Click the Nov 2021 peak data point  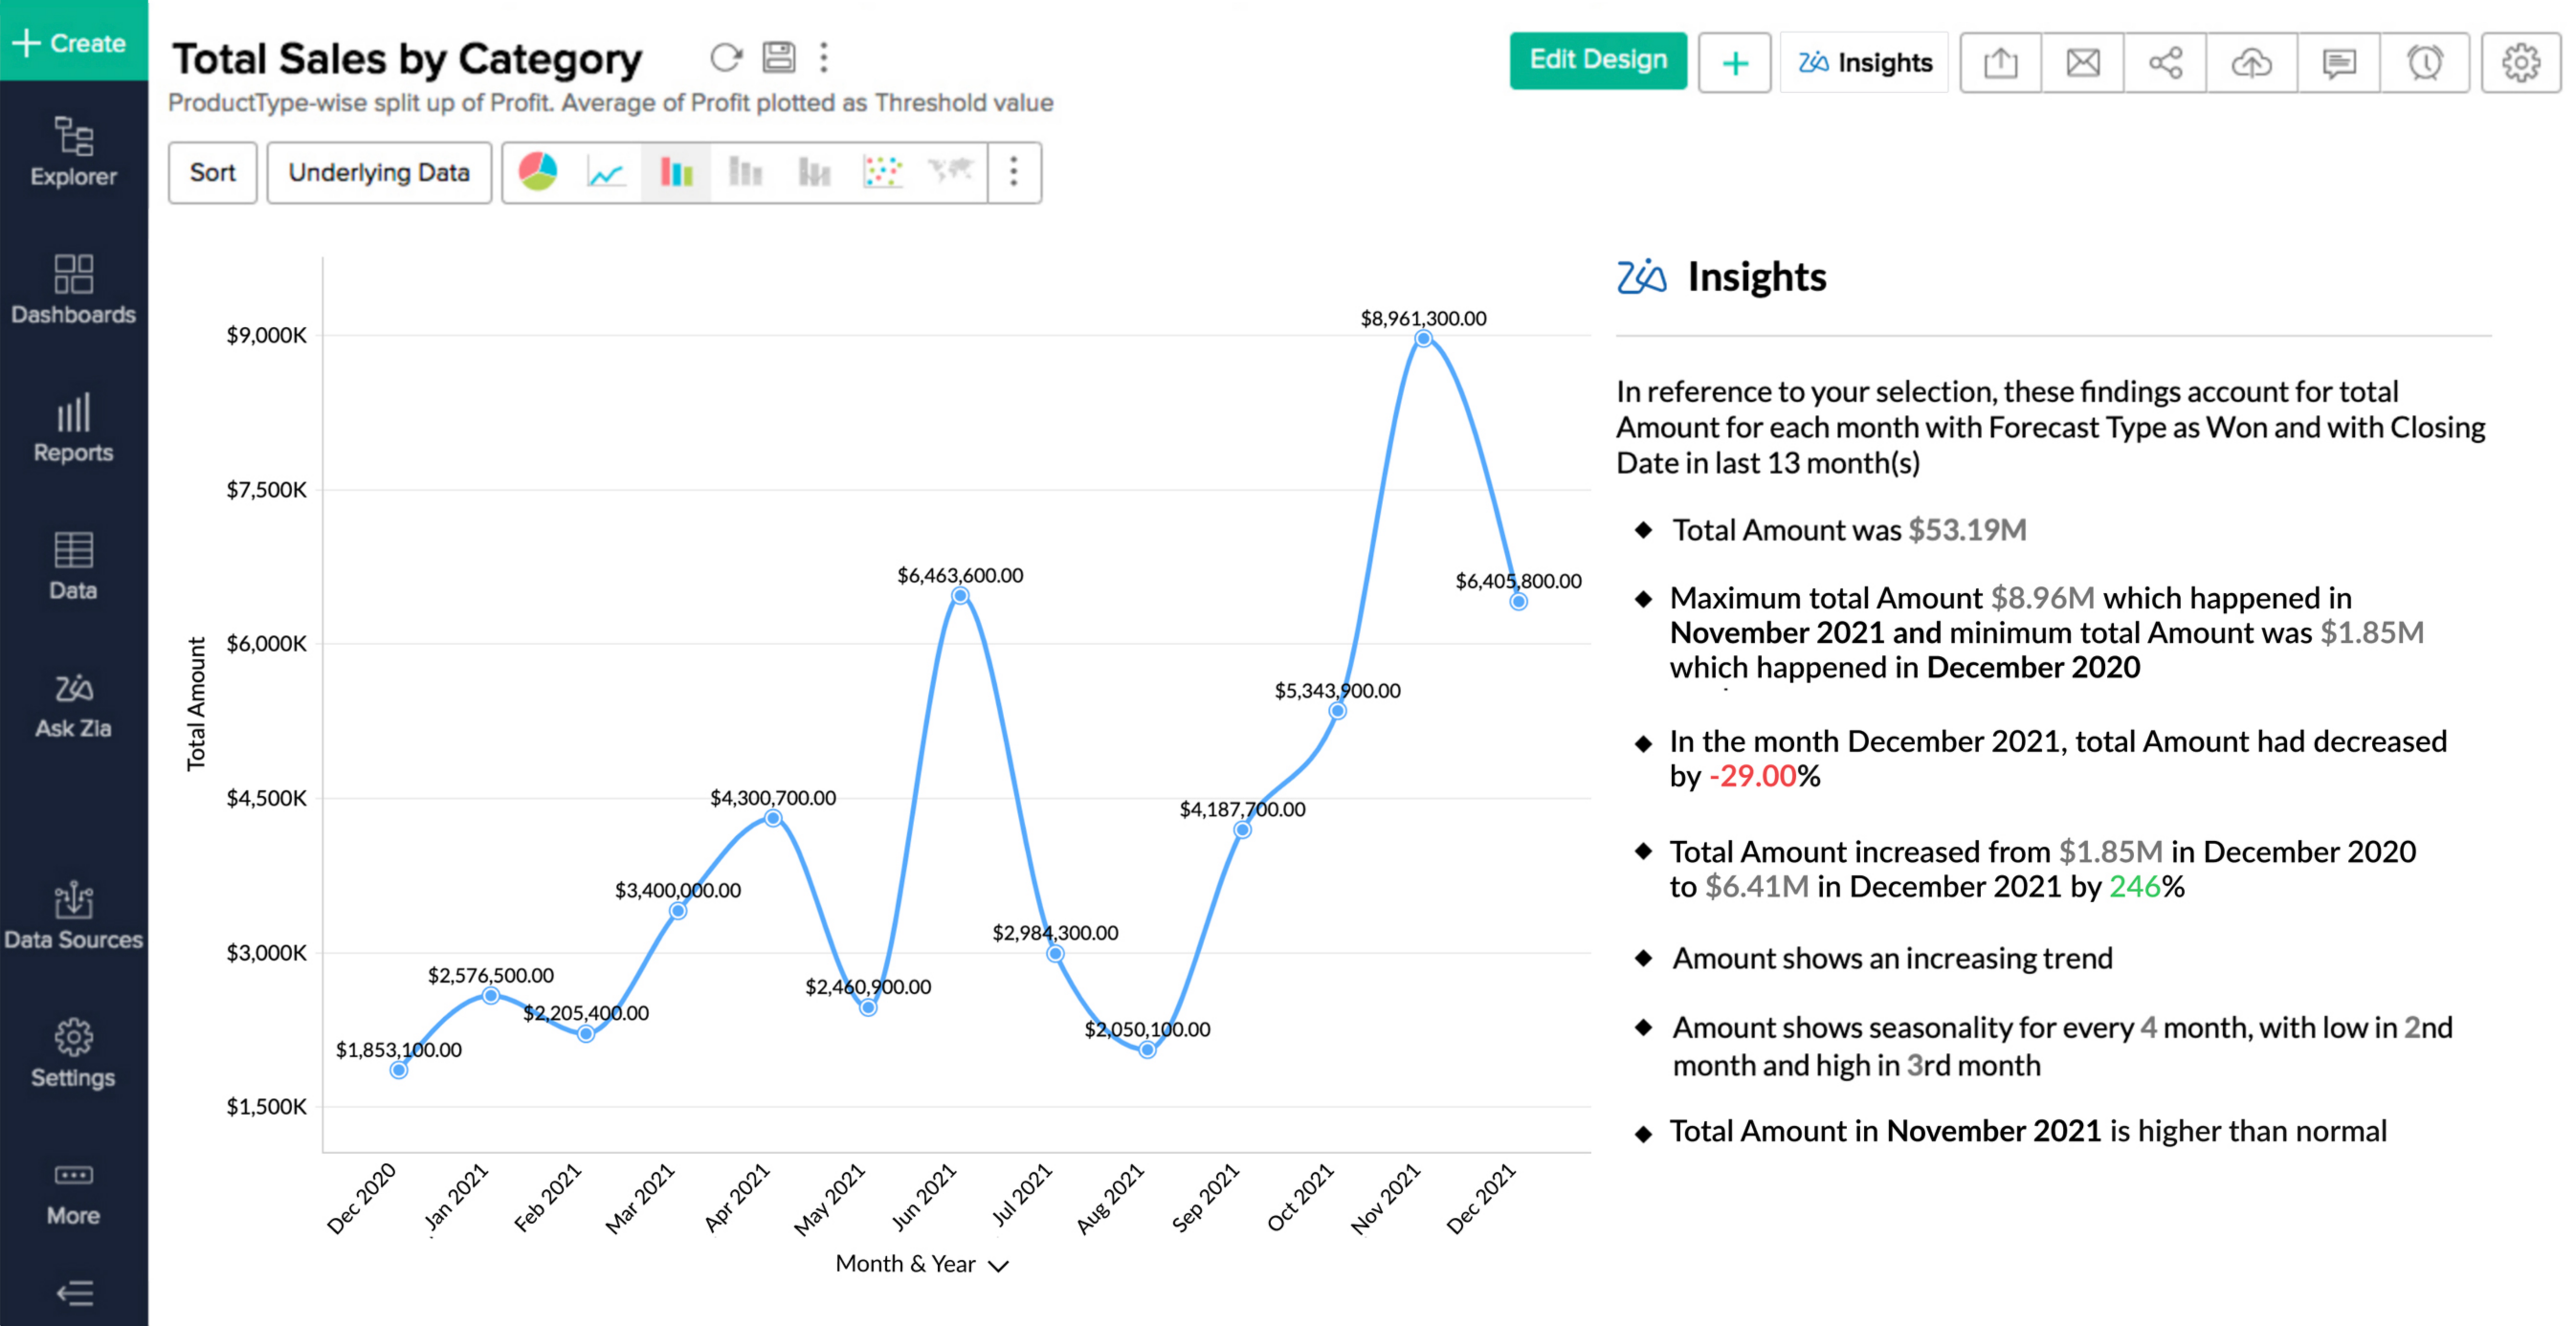pyautogui.click(x=1423, y=339)
